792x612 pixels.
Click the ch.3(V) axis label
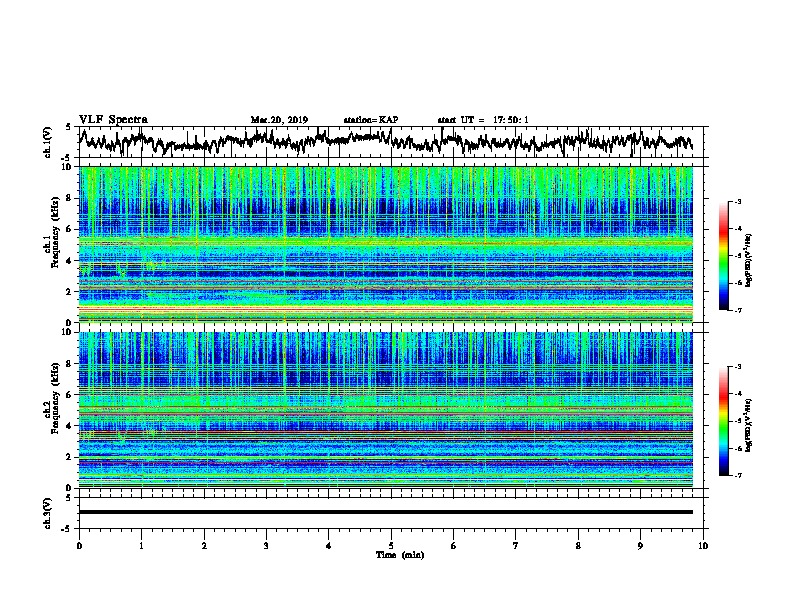click(x=48, y=513)
